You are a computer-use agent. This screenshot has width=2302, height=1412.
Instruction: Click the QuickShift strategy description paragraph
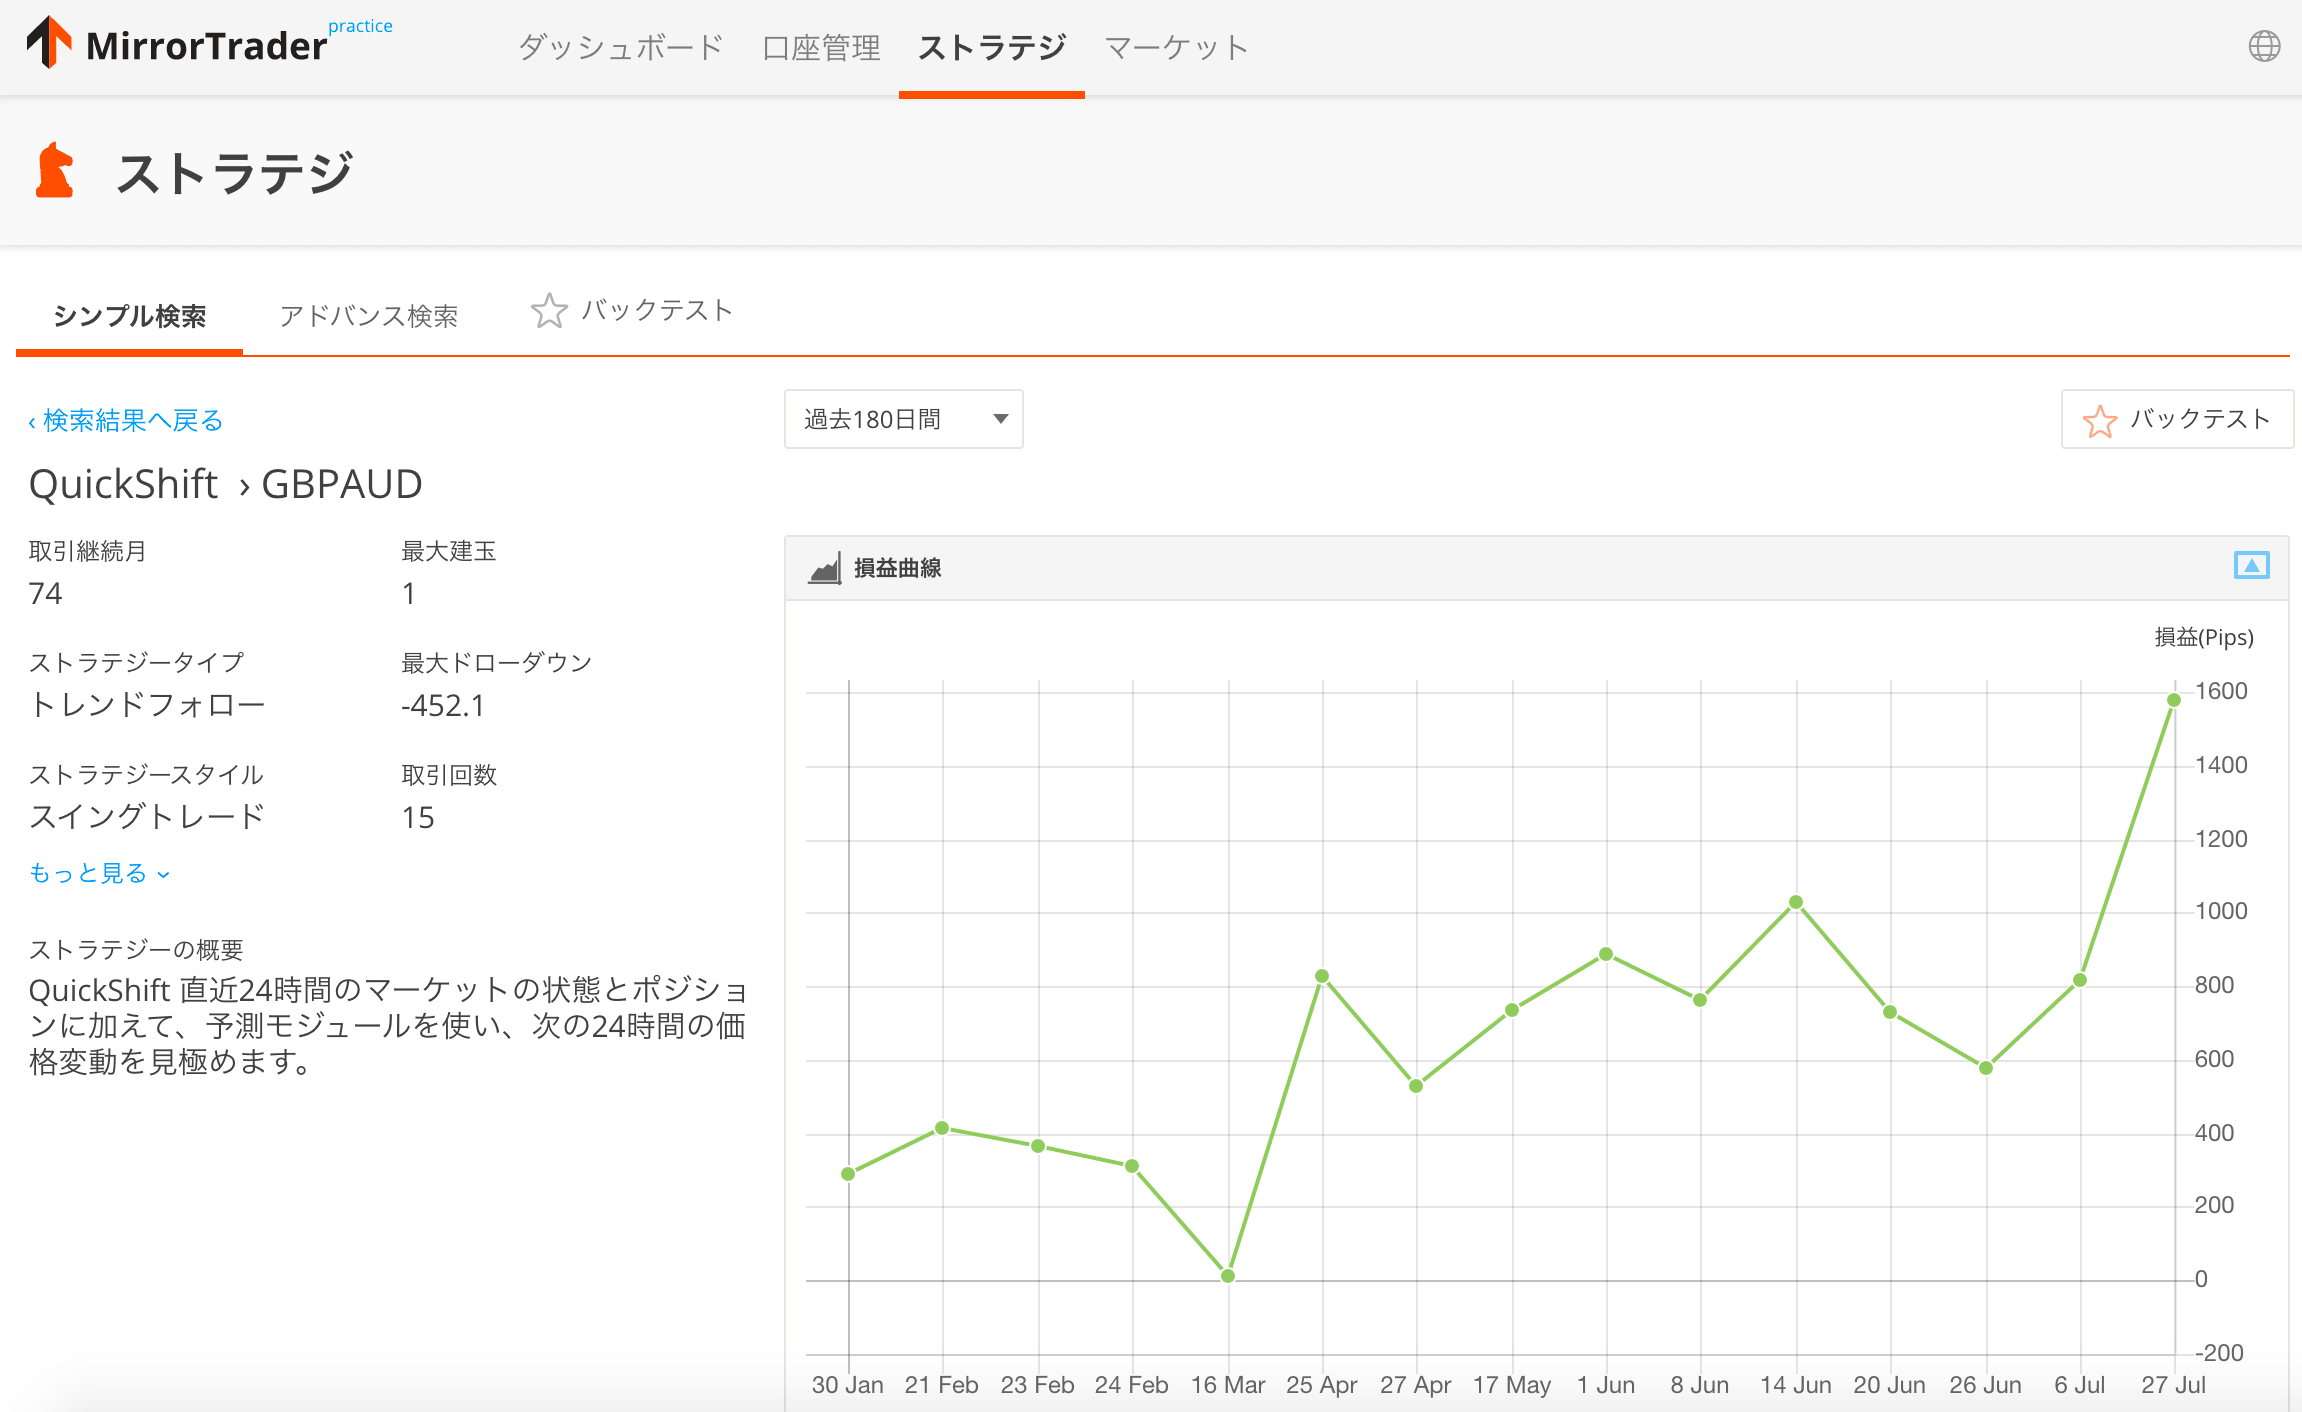click(388, 1025)
